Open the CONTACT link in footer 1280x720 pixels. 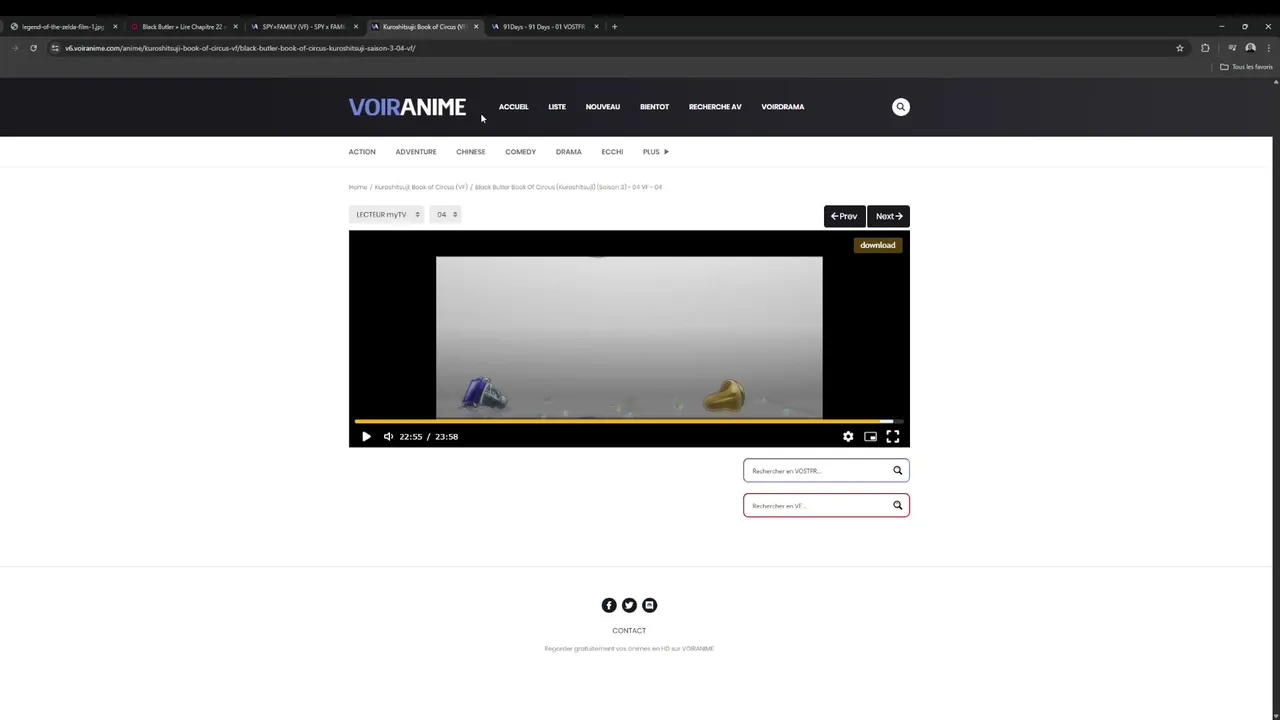629,631
